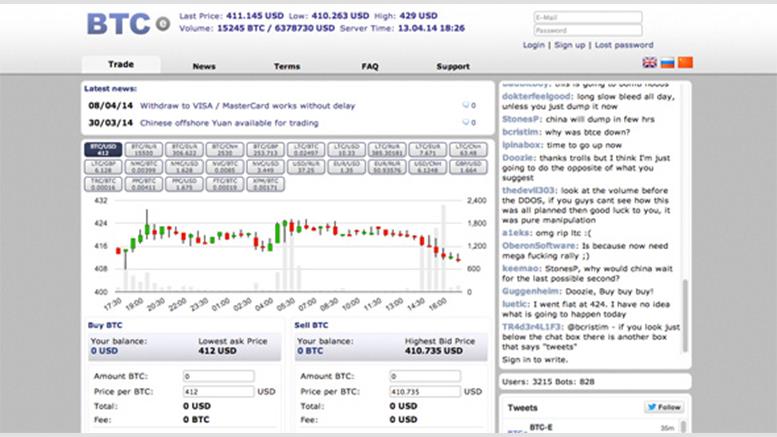The image size is (777, 437).
Task: Open comments bubble for Yuan news item
Action: click(x=466, y=123)
